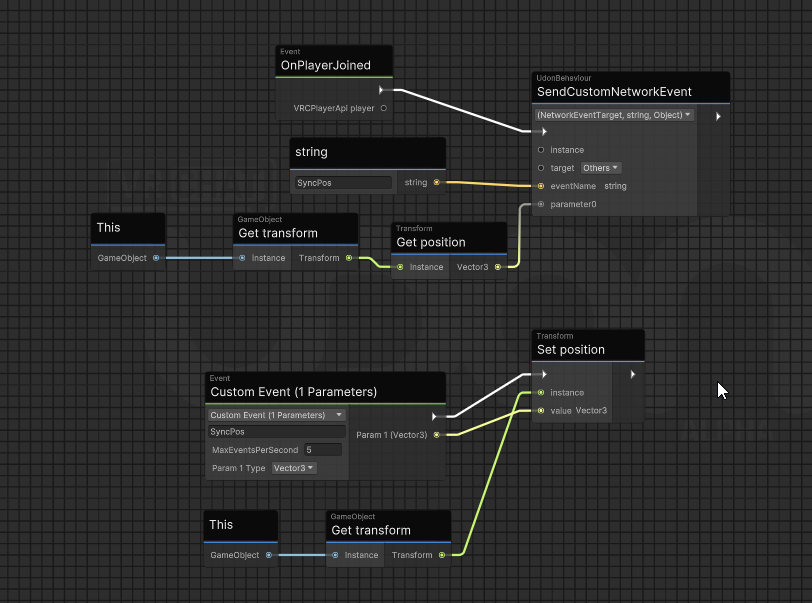The height and width of the screenshot is (603, 812).
Task: Select the VRCPlayerApi player output port
Action: pyautogui.click(x=383, y=108)
